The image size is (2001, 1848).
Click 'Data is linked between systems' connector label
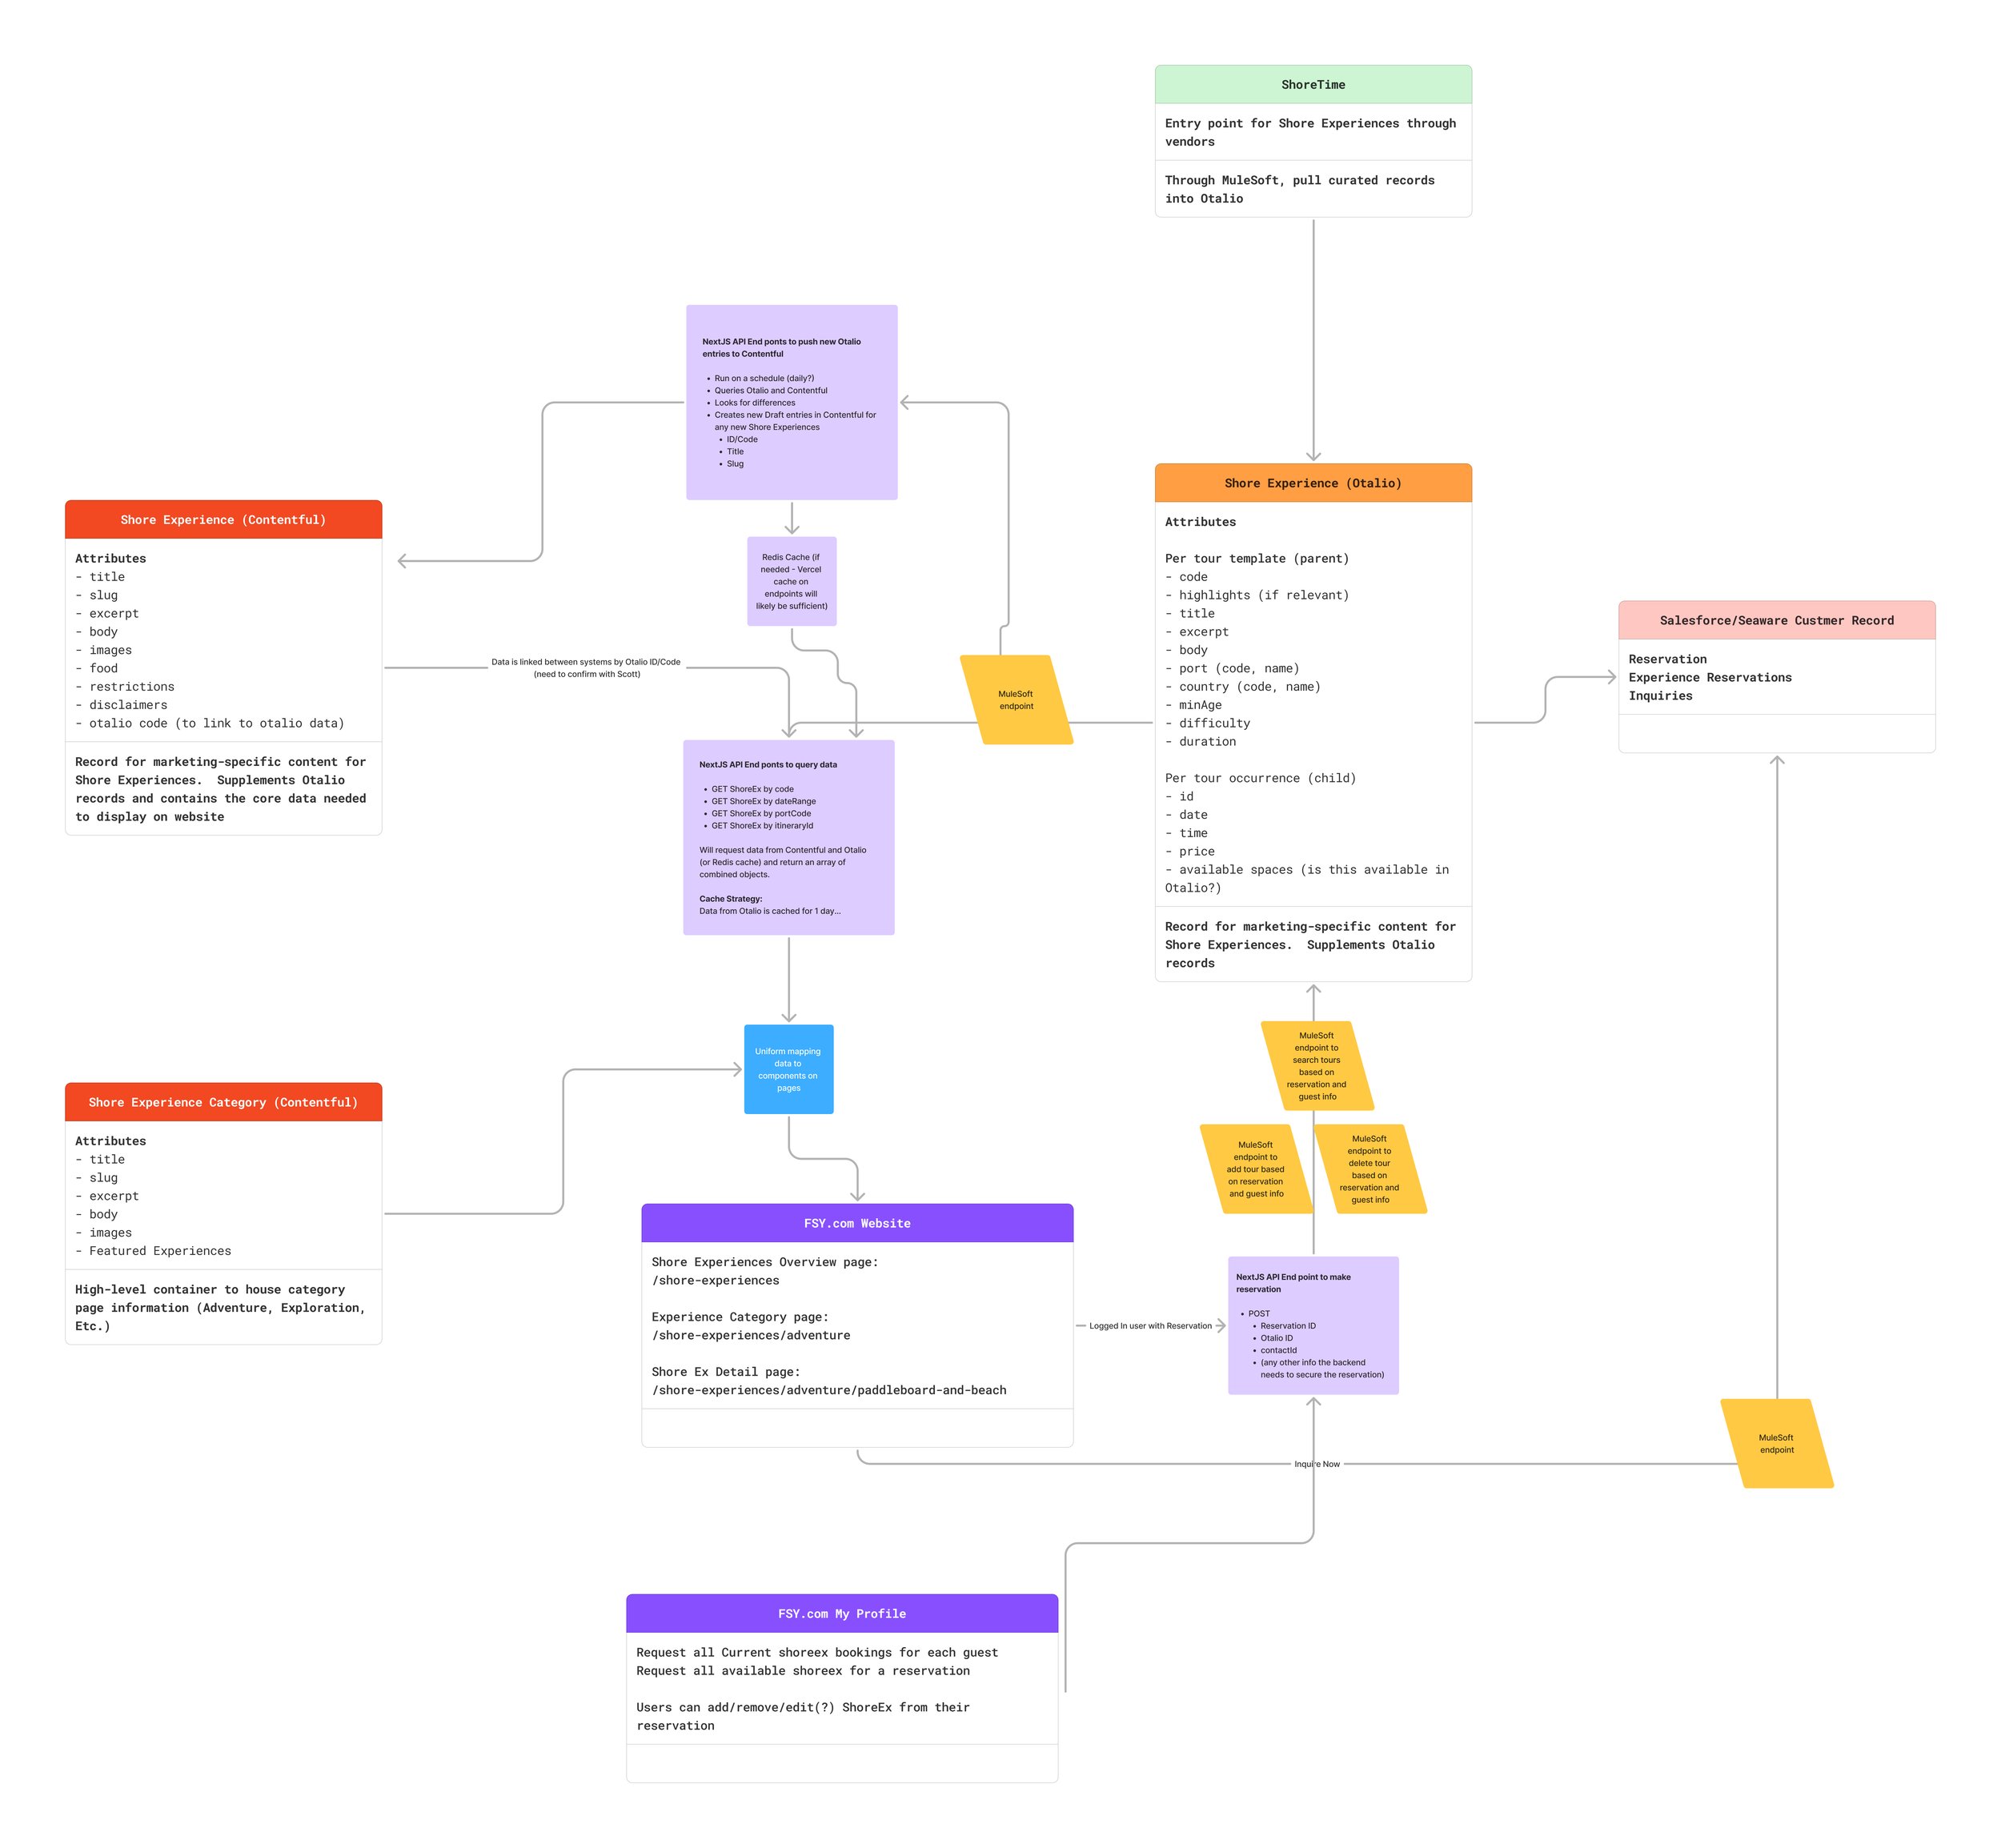point(586,668)
